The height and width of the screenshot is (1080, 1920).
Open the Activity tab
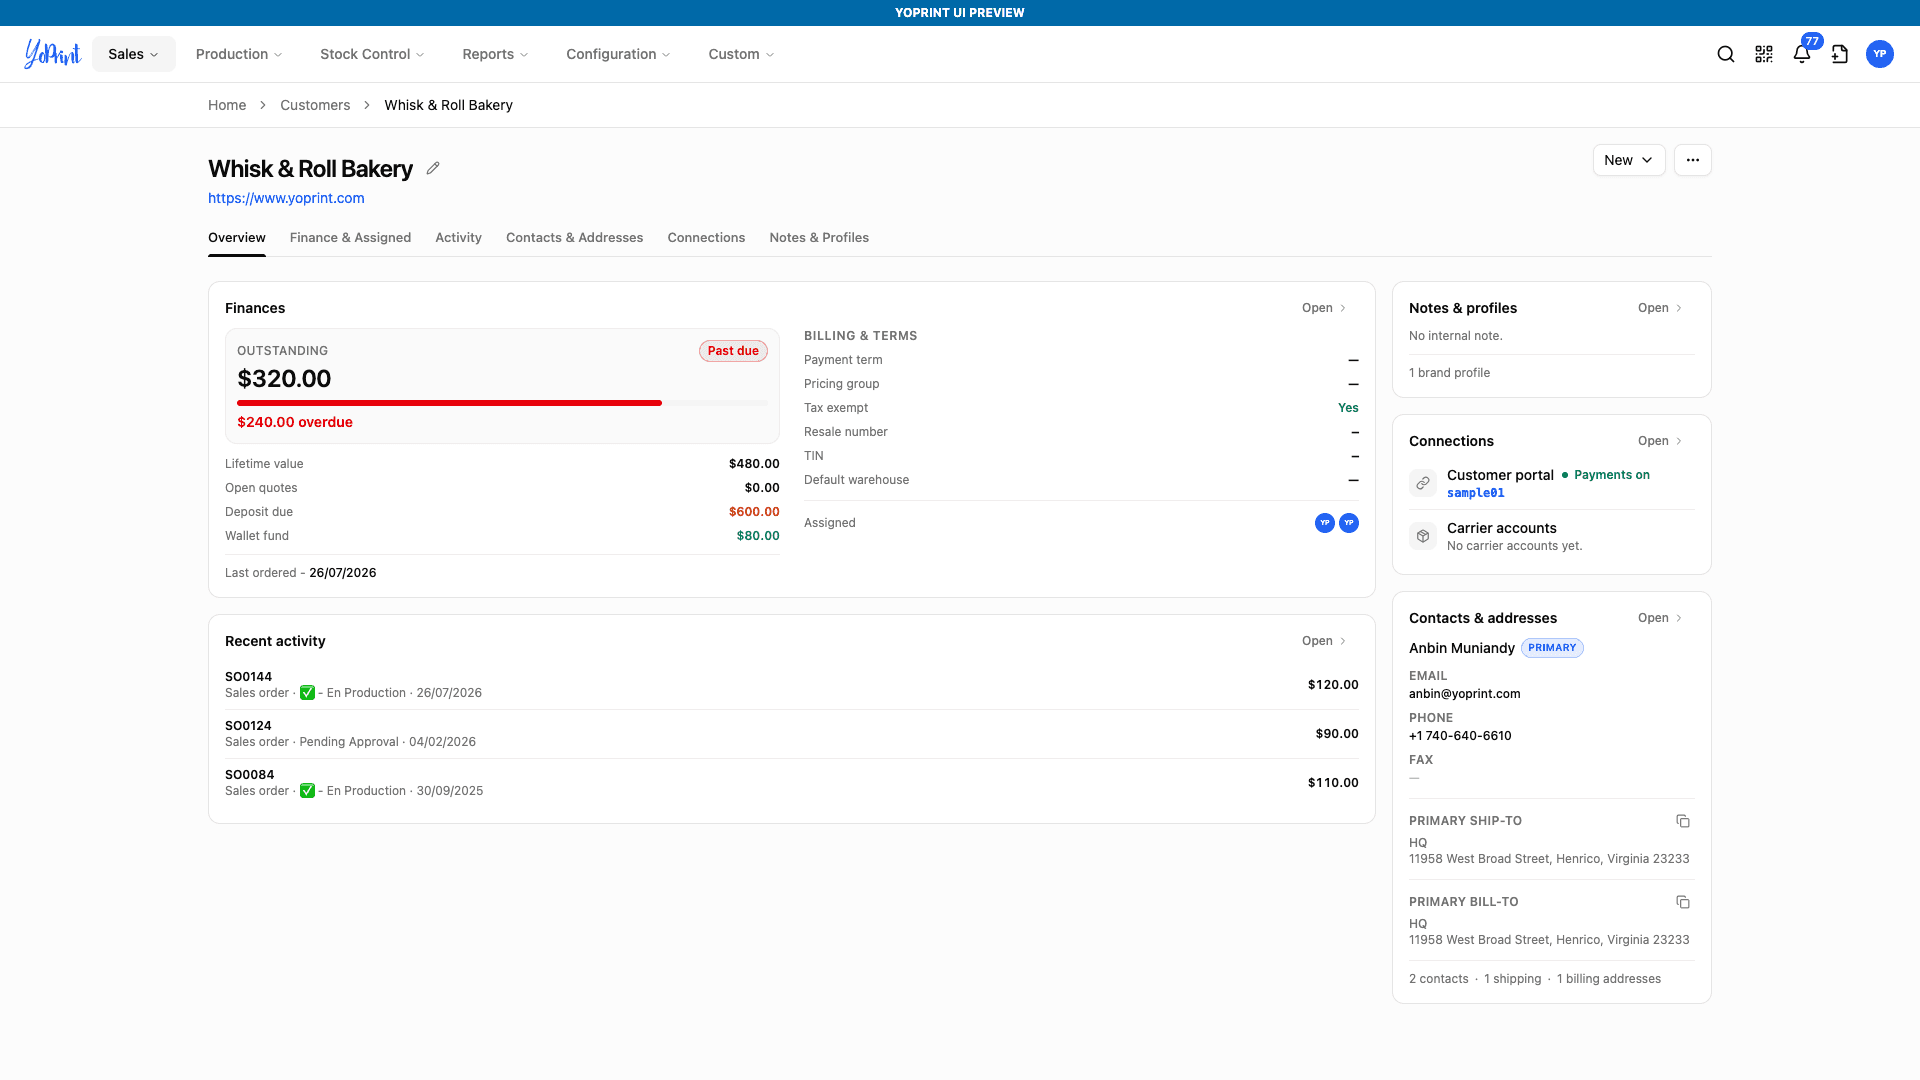[458, 238]
